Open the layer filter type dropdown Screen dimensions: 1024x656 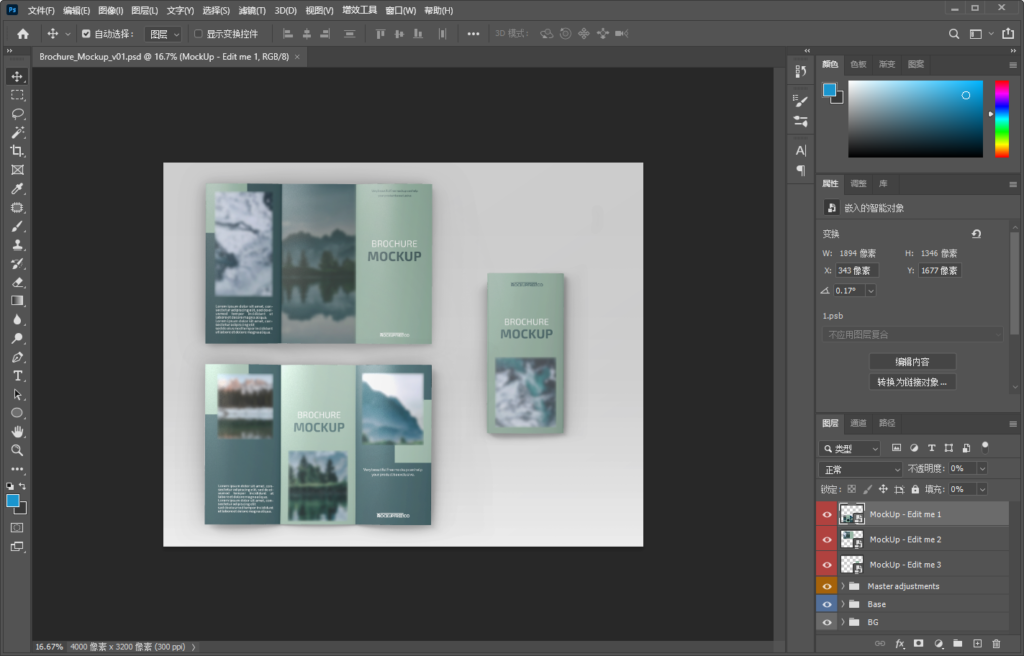[x=850, y=448]
